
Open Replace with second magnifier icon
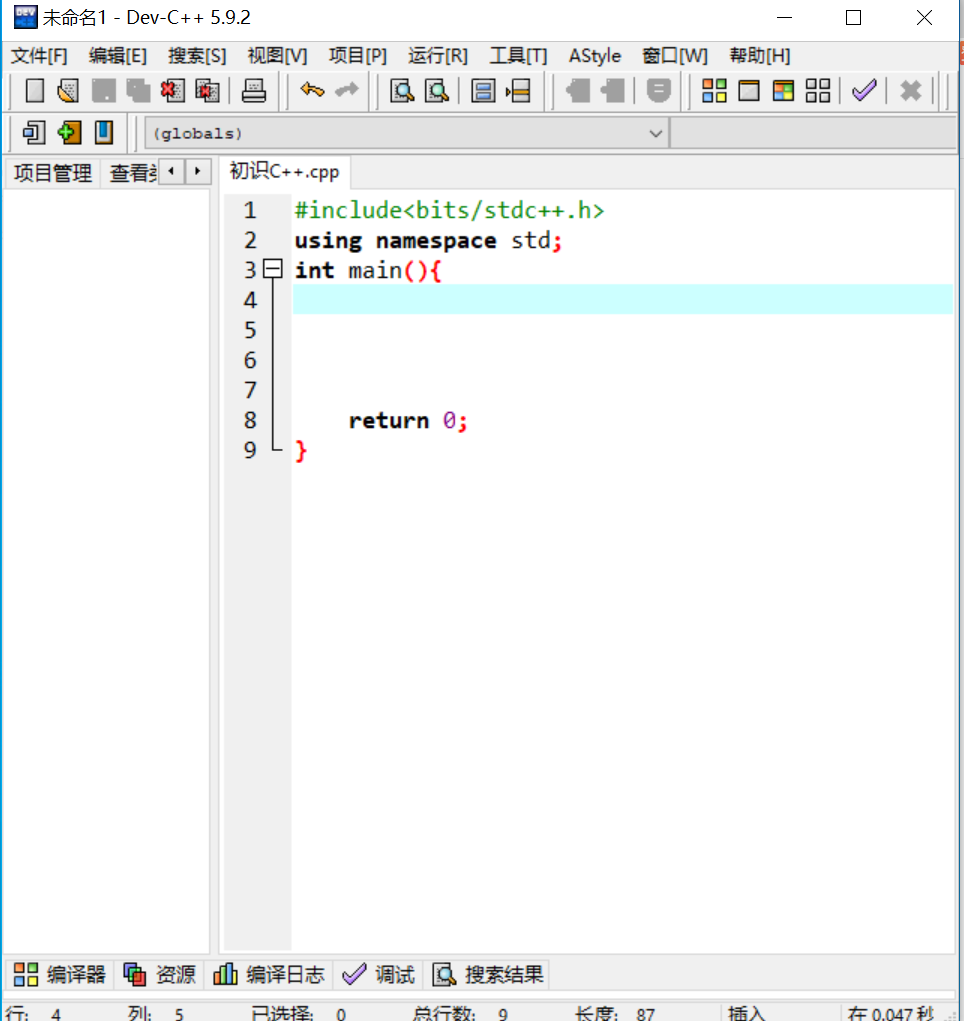point(436,91)
